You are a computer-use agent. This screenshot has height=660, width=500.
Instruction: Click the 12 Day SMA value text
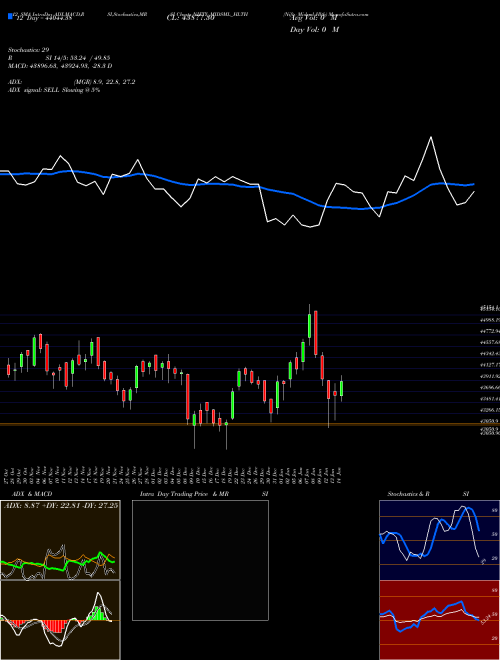coord(44,18)
